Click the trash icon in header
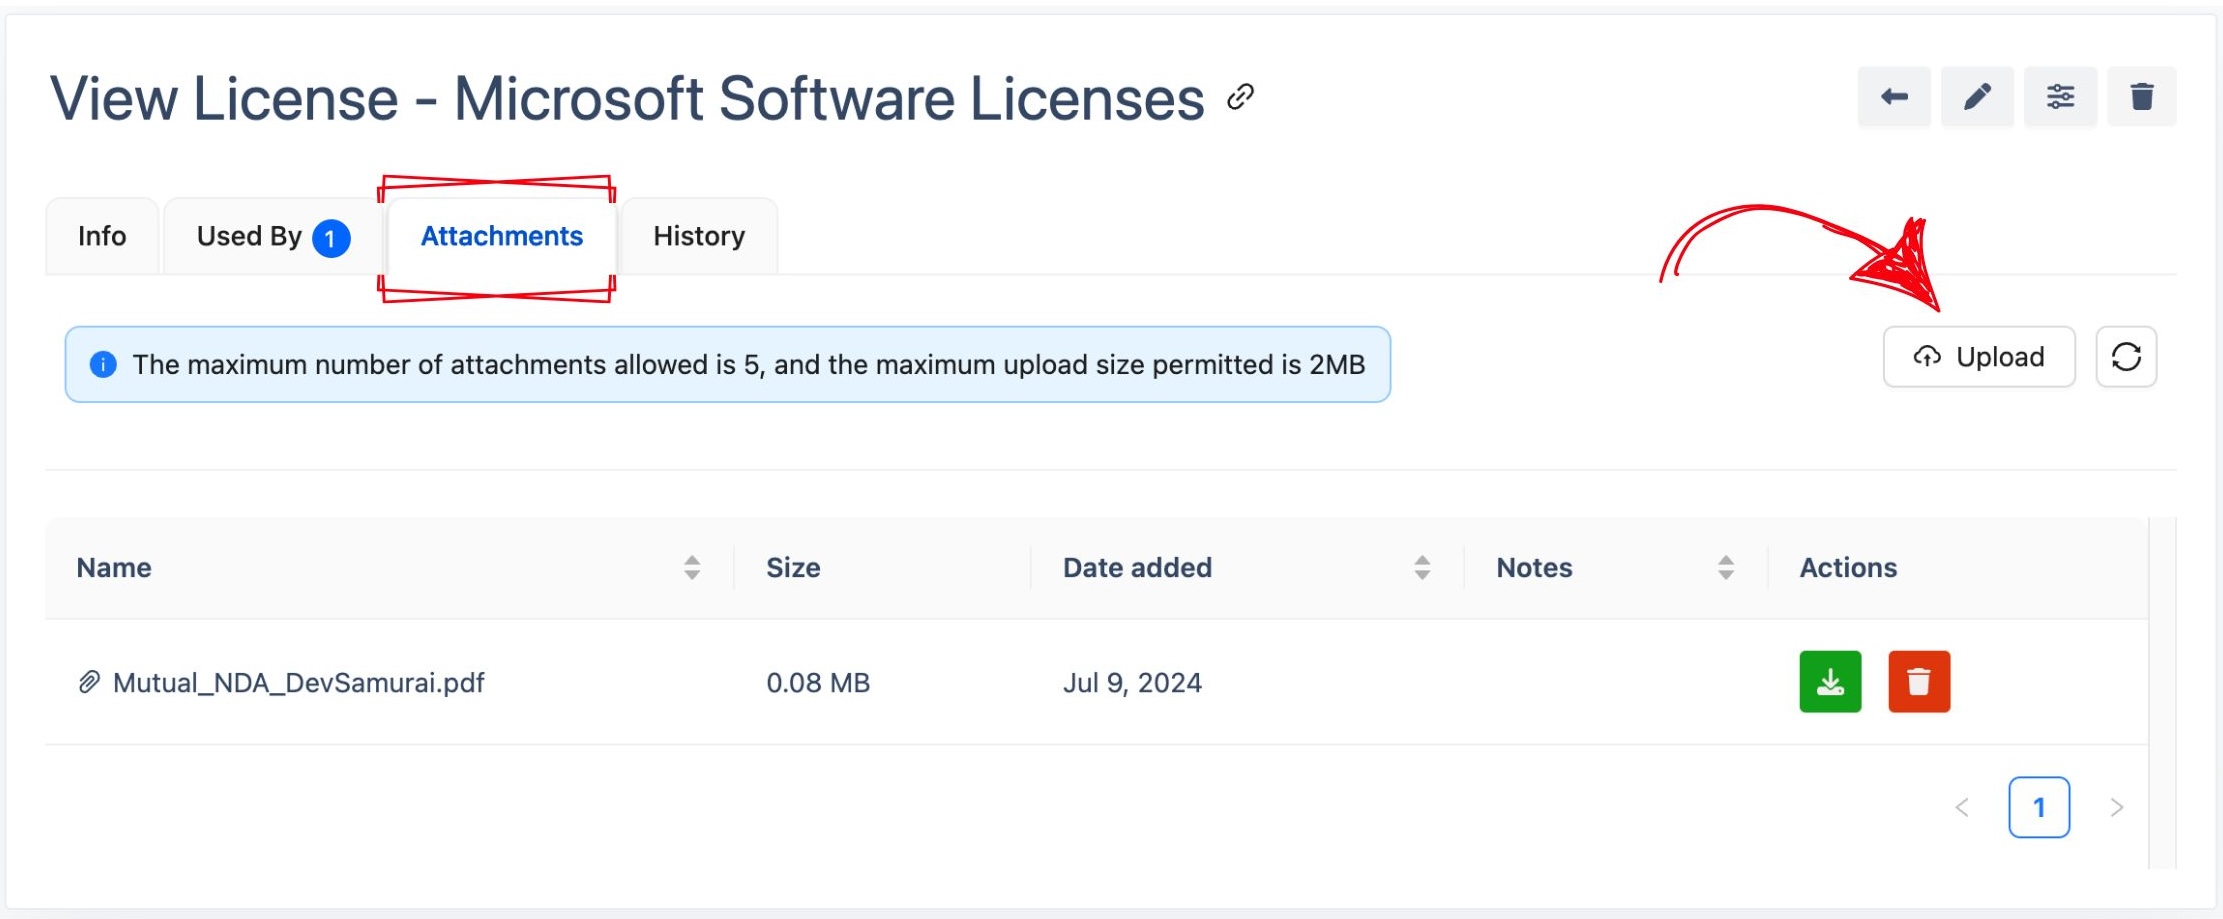The image size is (2223, 919). click(x=2141, y=97)
